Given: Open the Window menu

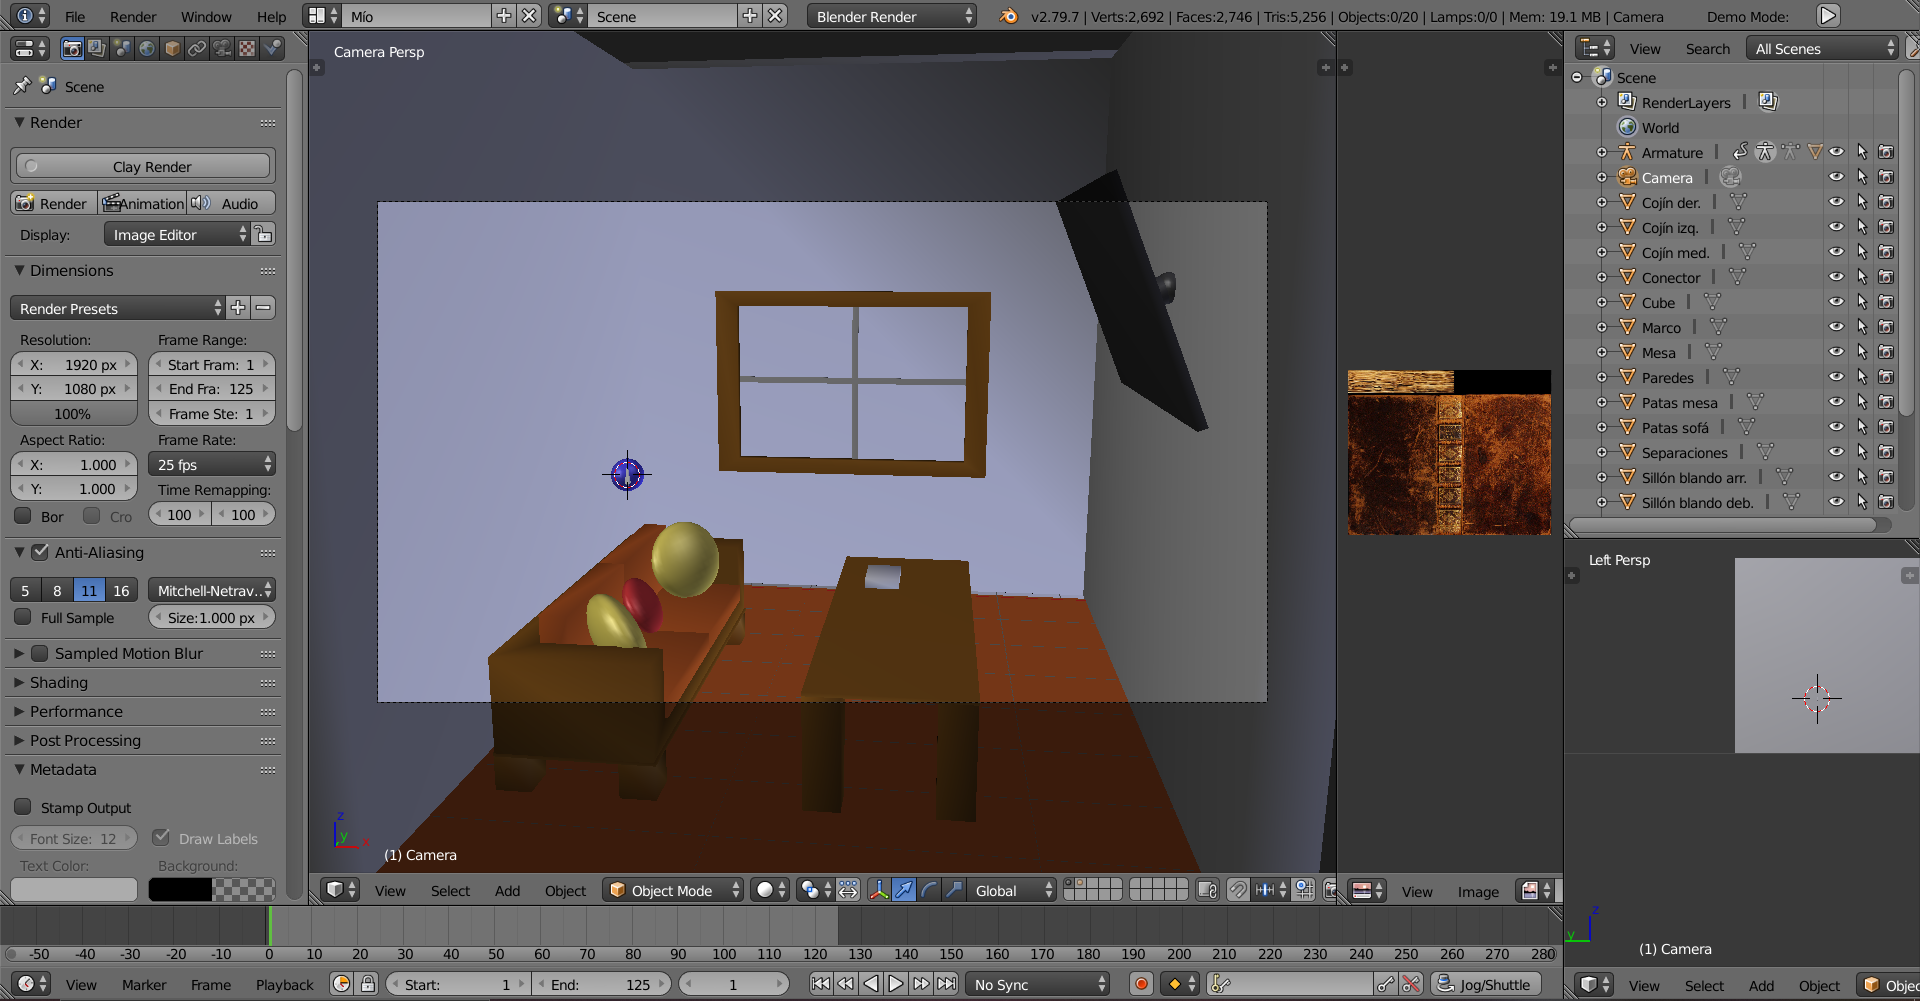Looking at the screenshot, I should point(206,17).
